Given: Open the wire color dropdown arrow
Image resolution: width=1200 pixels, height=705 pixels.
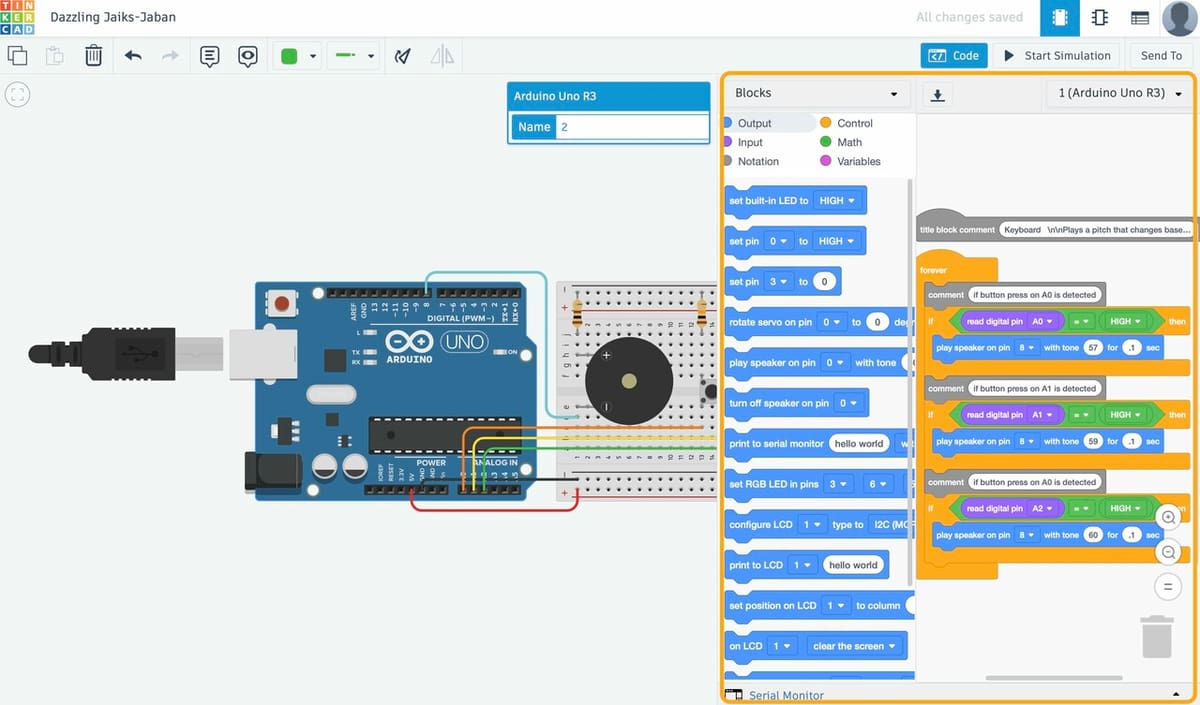Looking at the screenshot, I should (372, 56).
